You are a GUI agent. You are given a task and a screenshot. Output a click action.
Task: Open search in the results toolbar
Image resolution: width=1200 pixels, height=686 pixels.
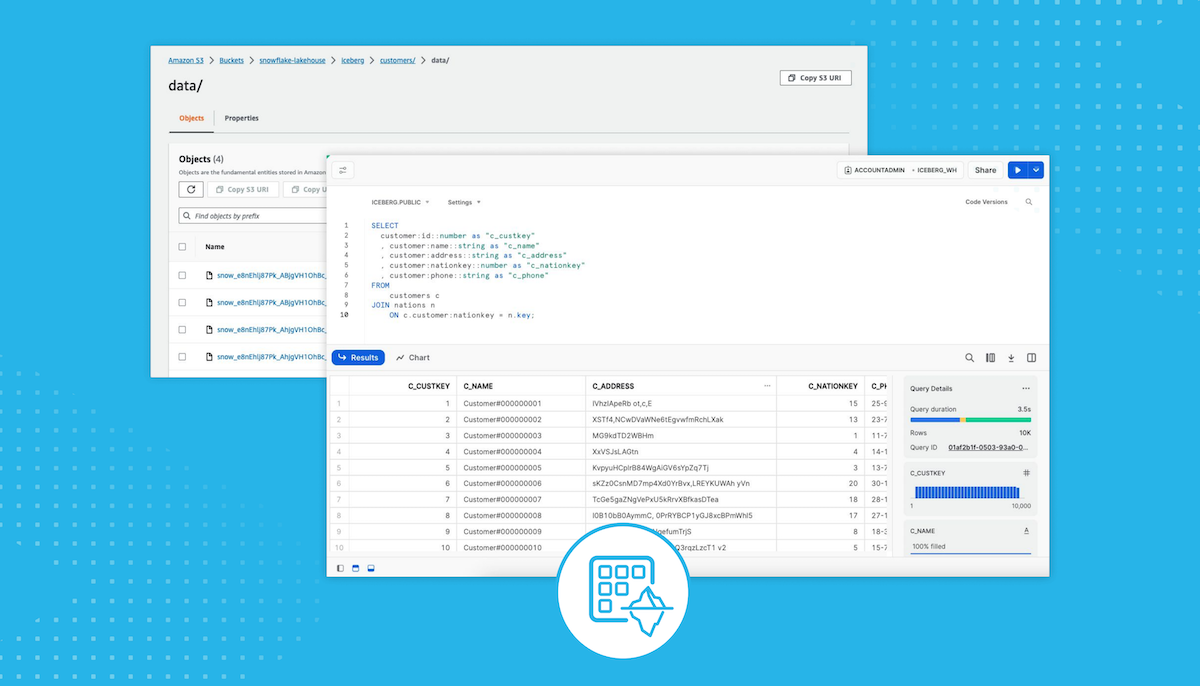(969, 357)
